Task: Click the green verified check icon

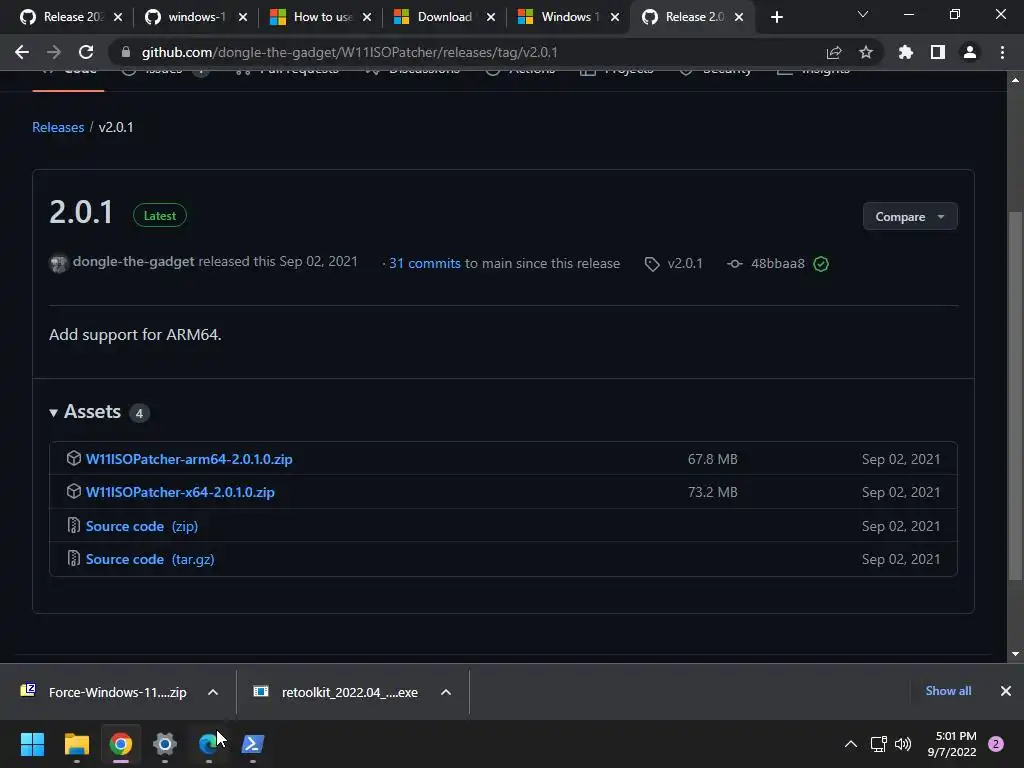Action: 821,264
